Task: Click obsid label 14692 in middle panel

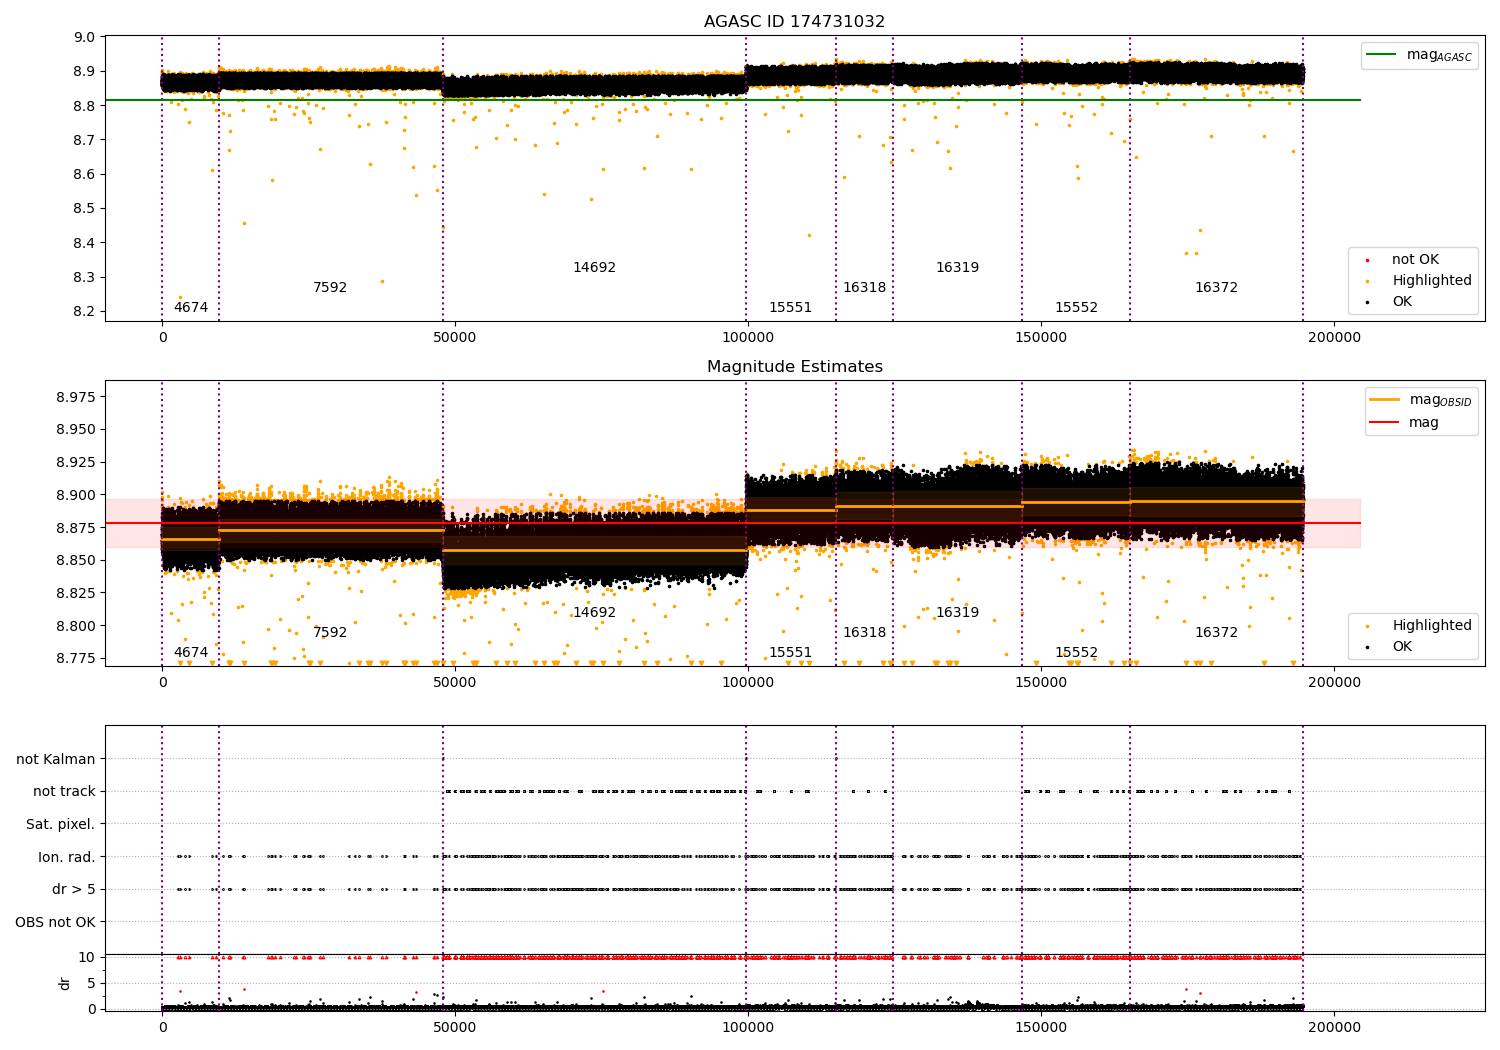Action: coord(594,613)
